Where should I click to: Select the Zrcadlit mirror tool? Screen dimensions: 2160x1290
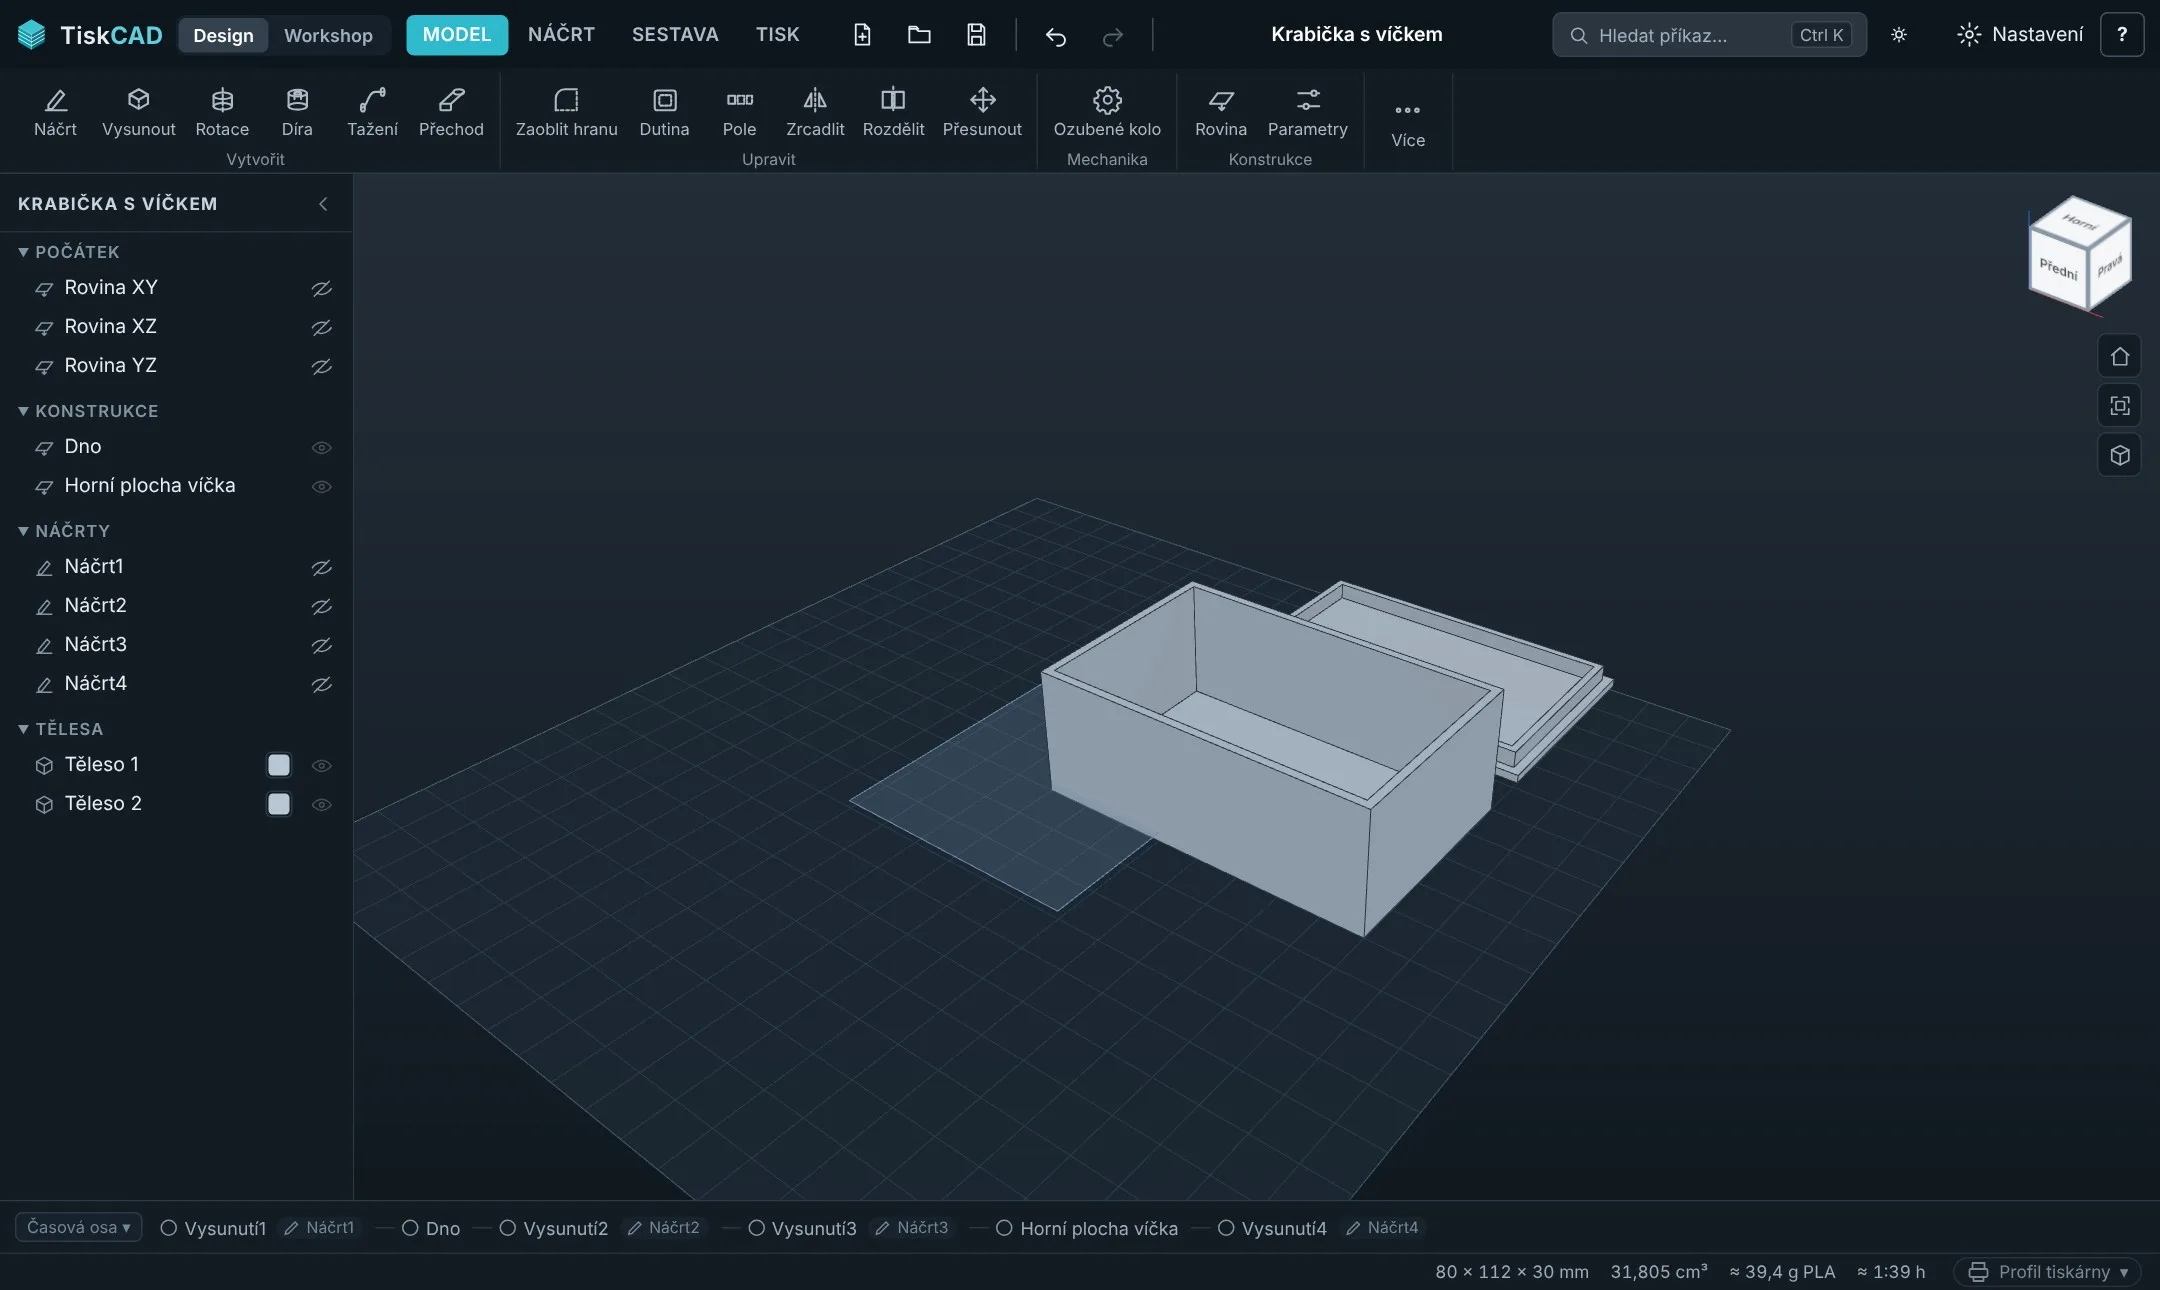(815, 112)
